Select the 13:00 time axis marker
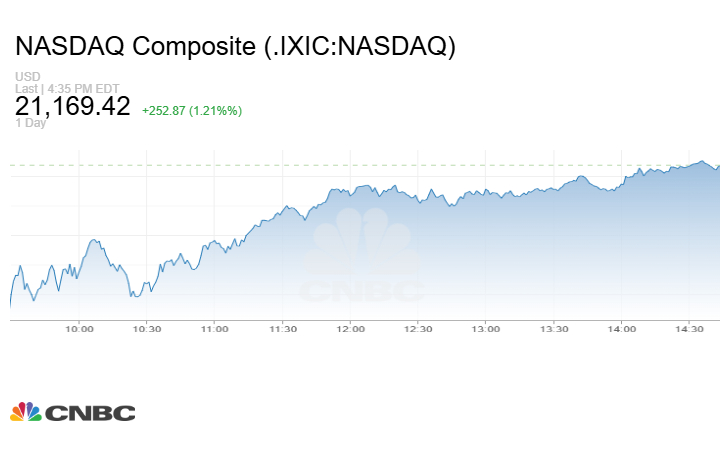Viewport: 720px width, 450px height. pos(486,329)
